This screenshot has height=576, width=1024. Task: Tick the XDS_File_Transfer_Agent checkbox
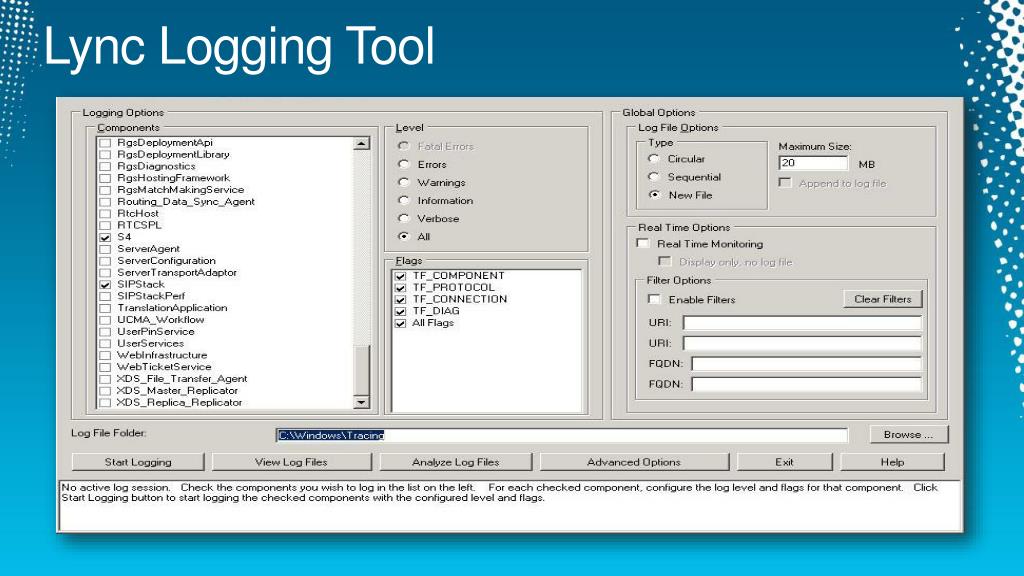pos(105,379)
